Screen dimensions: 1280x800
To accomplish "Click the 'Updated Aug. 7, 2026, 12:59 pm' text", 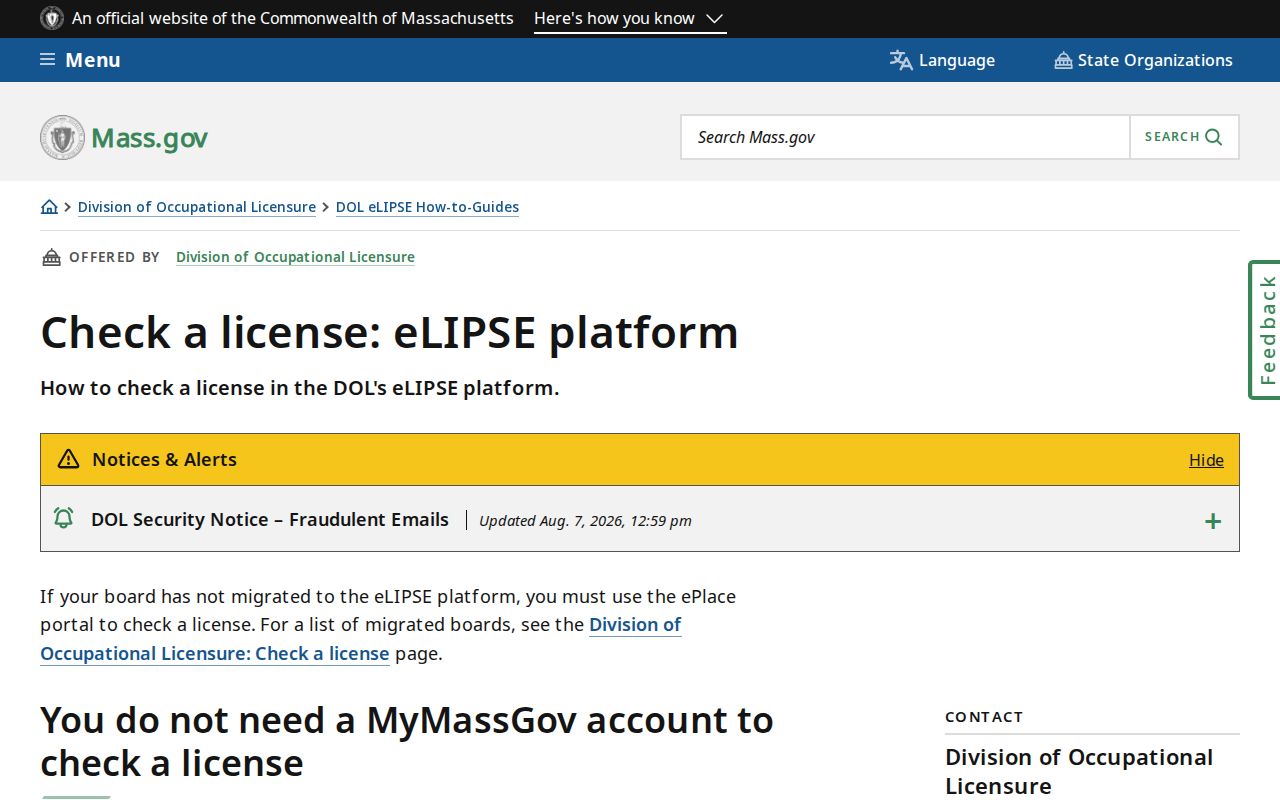I will pos(585,521).
